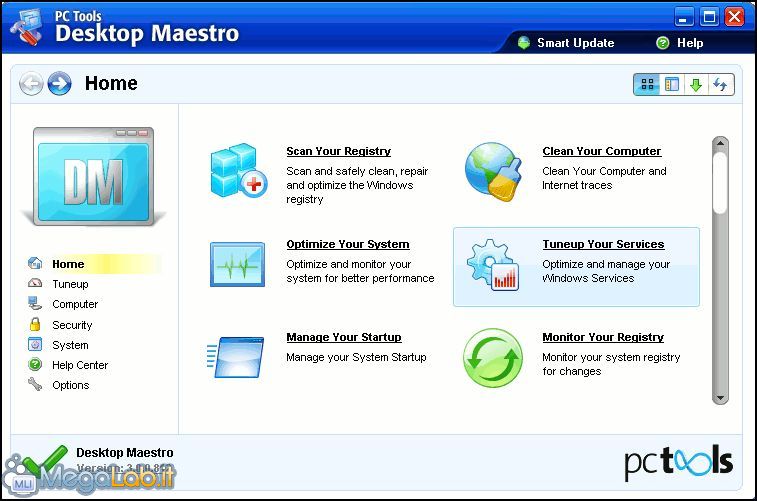Open the Scan Your Registry link
This screenshot has width=757, height=501.
[338, 151]
